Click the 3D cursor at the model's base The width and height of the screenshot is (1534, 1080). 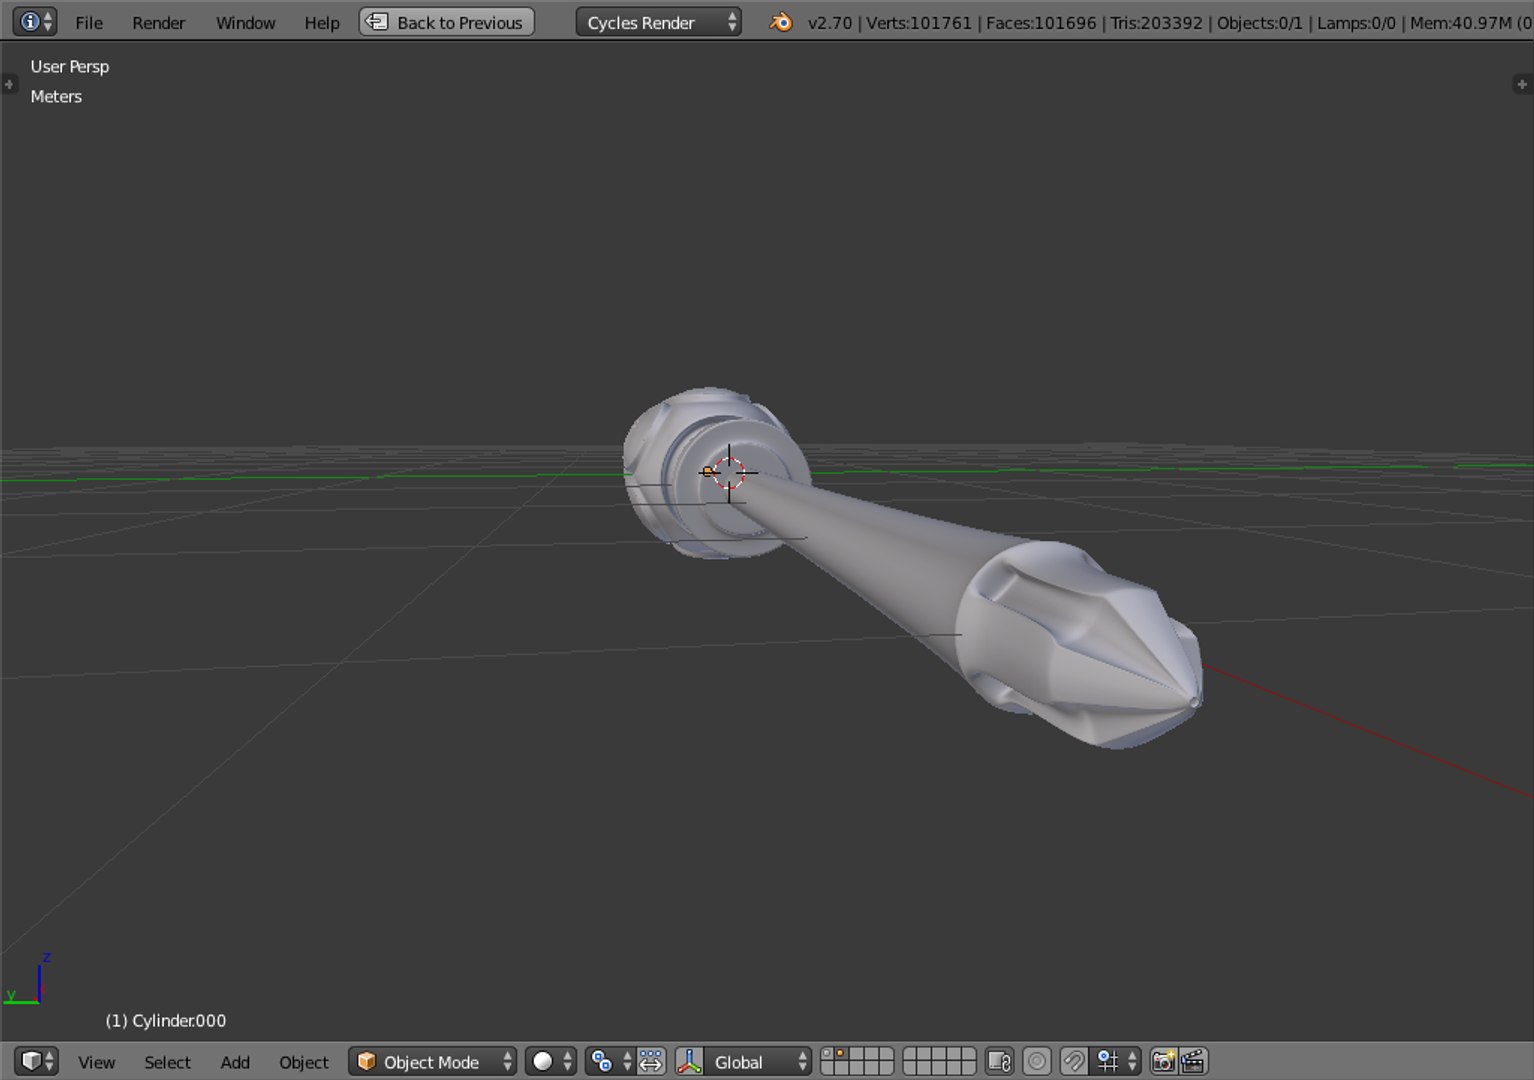pyautogui.click(x=729, y=472)
